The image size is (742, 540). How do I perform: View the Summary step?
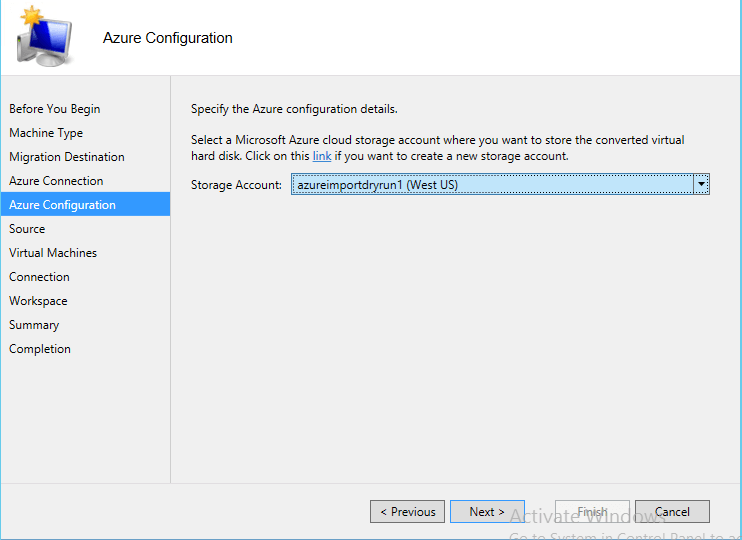tap(34, 325)
